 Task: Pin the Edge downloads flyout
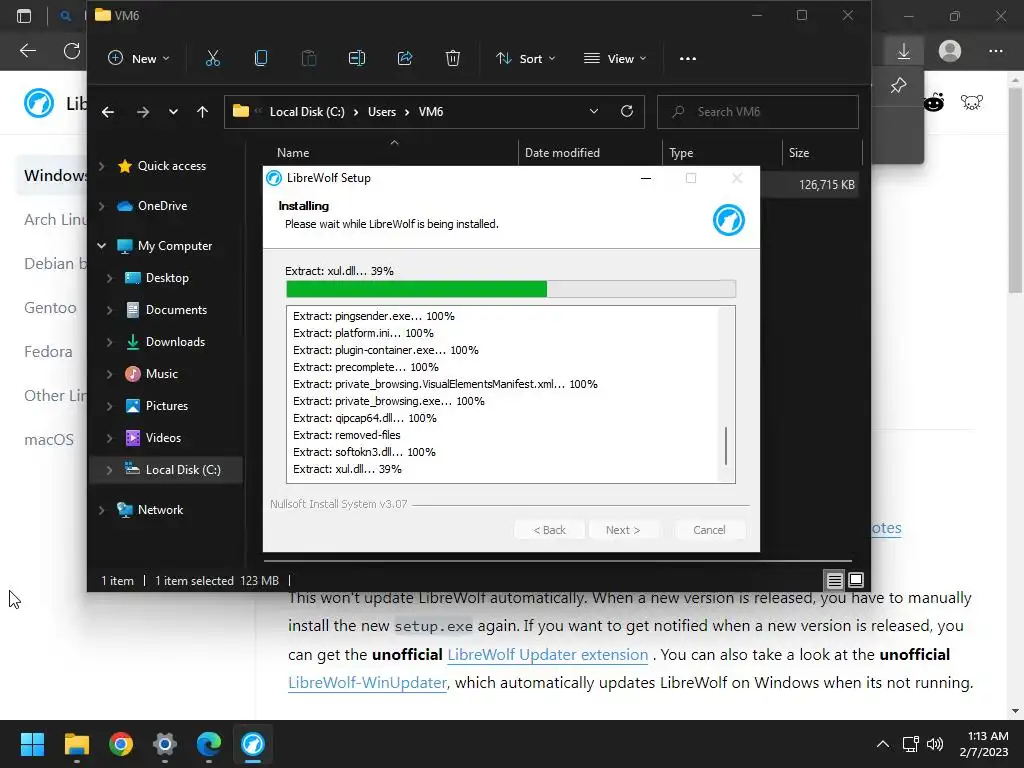point(899,86)
